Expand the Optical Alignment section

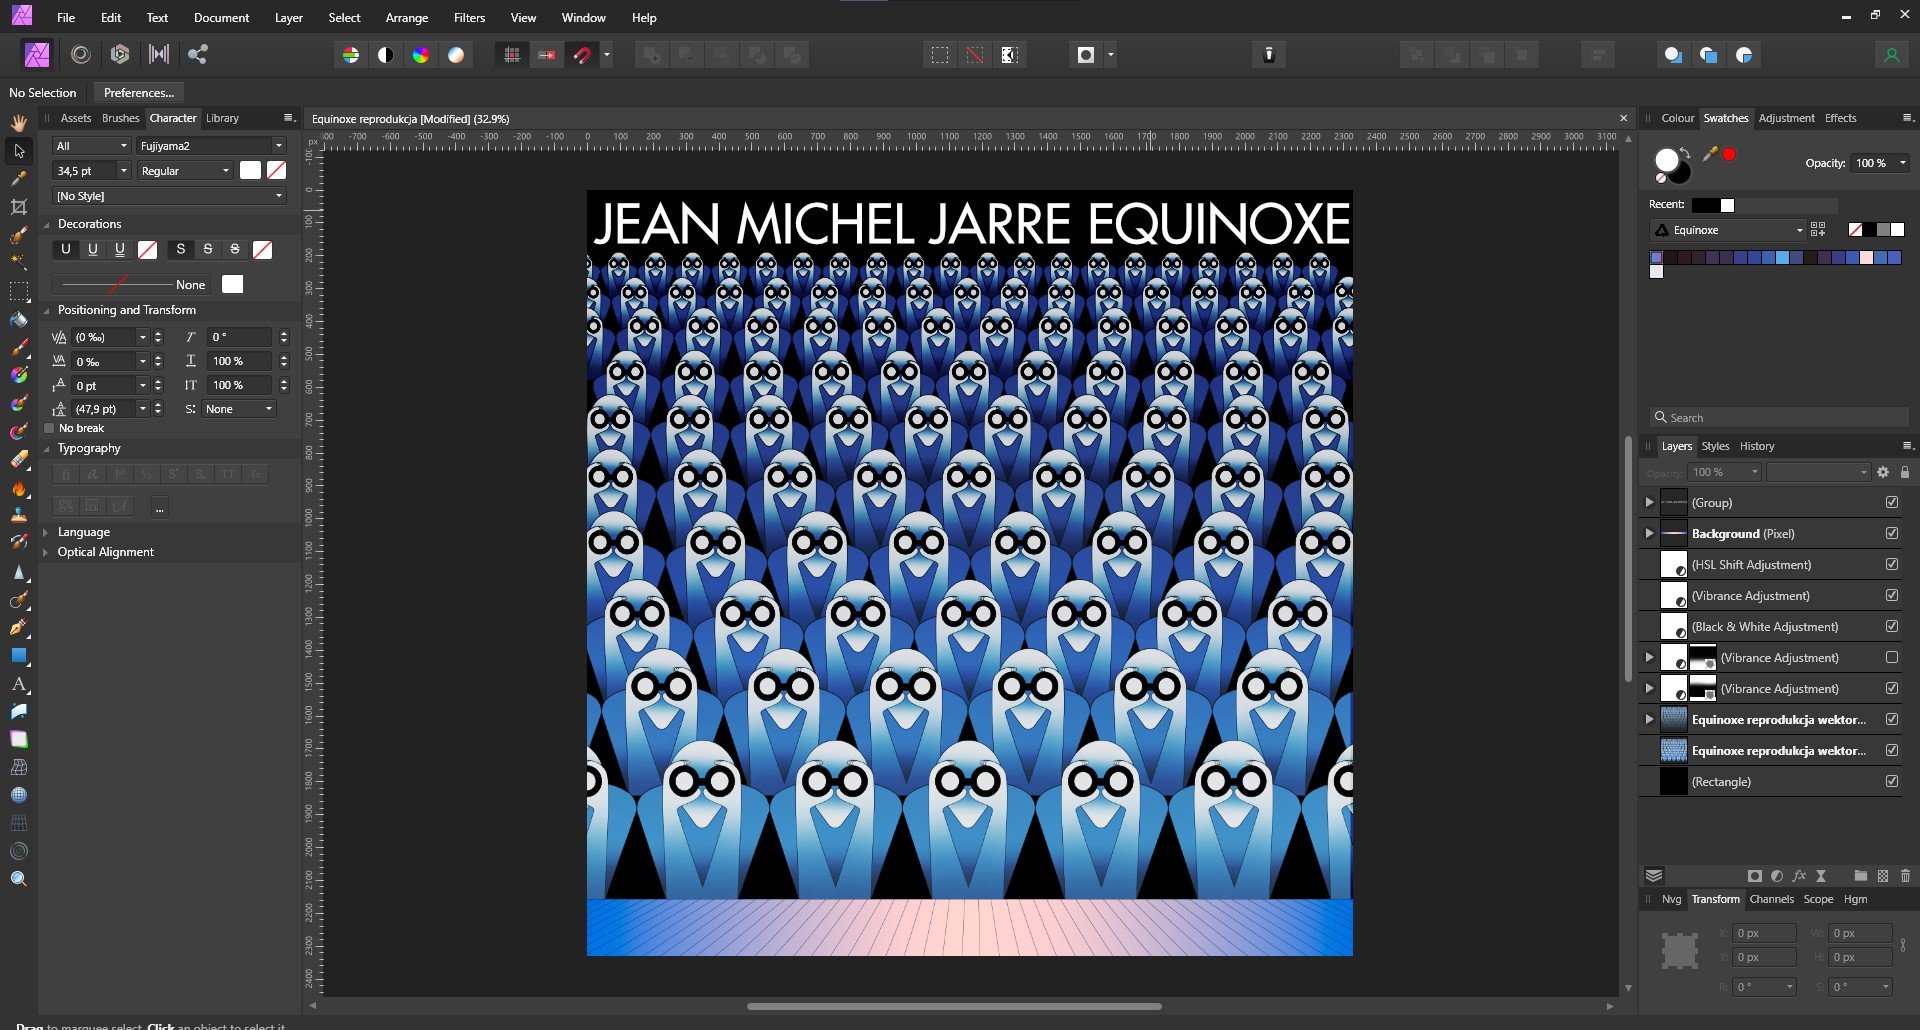tap(46, 552)
